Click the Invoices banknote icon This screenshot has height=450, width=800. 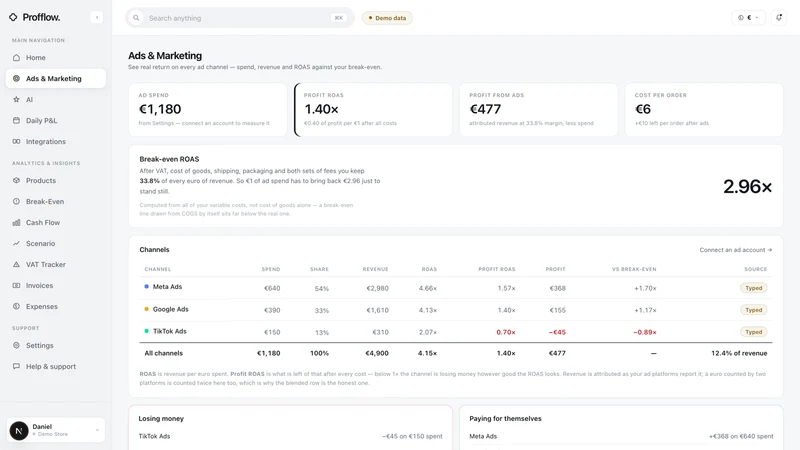pyautogui.click(x=16, y=286)
